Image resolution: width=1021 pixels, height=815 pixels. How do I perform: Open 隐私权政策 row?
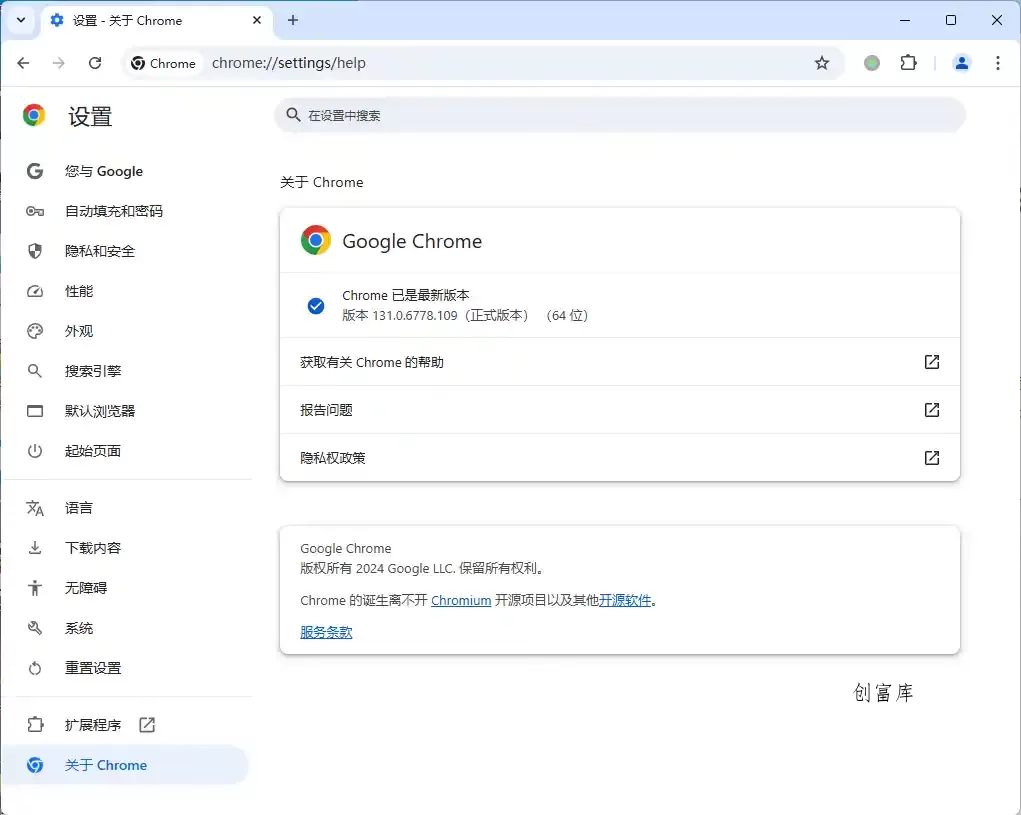pyautogui.click(x=619, y=458)
